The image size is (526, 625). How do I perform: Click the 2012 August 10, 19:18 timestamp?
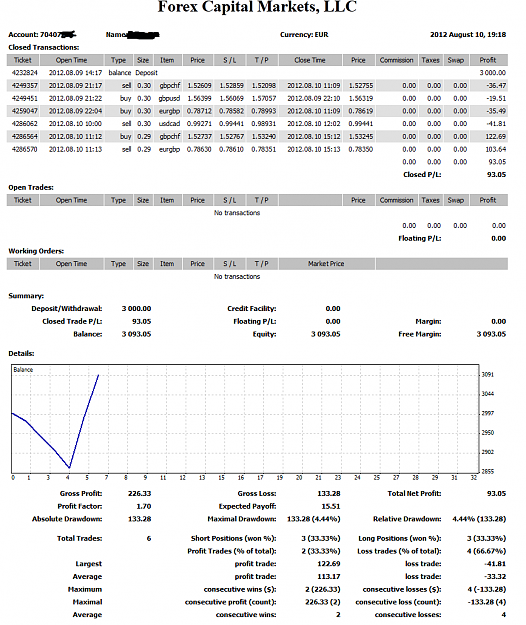click(468, 35)
